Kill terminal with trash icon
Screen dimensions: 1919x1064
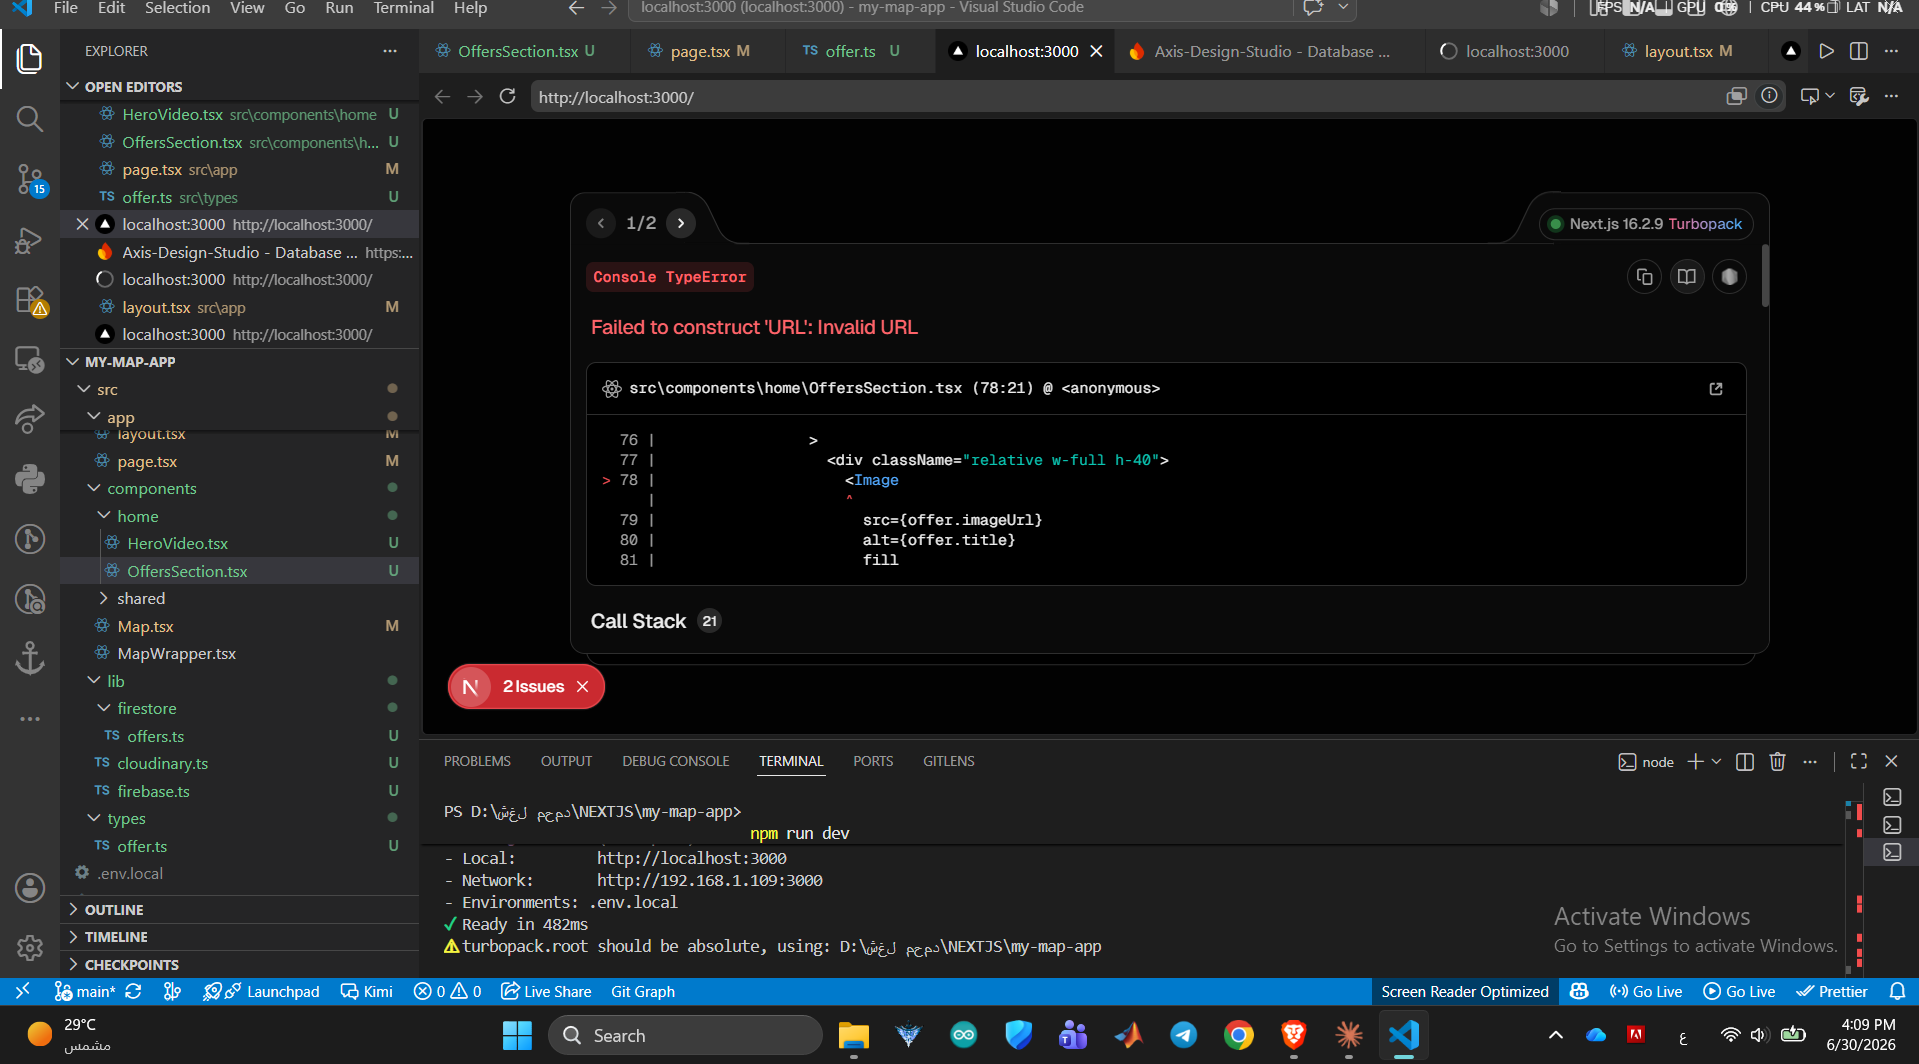(x=1777, y=761)
